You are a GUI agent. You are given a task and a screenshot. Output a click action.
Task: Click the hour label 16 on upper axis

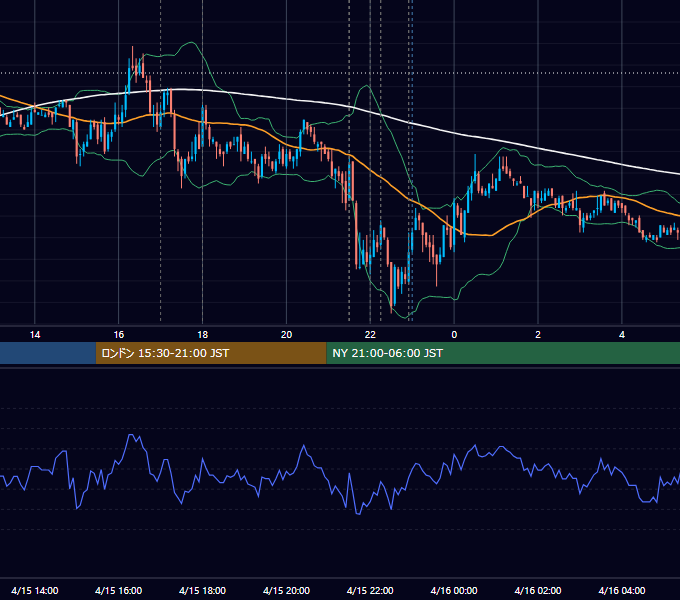pyautogui.click(x=118, y=335)
